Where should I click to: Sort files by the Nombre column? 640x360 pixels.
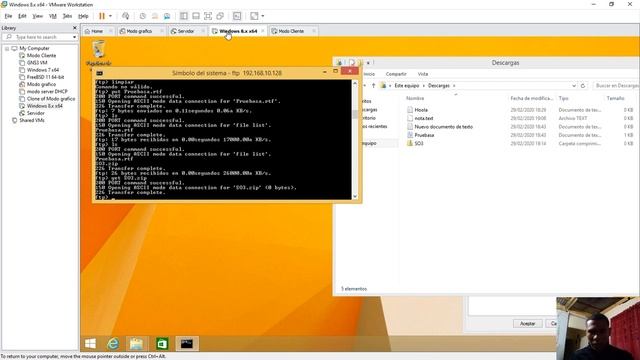(415, 98)
